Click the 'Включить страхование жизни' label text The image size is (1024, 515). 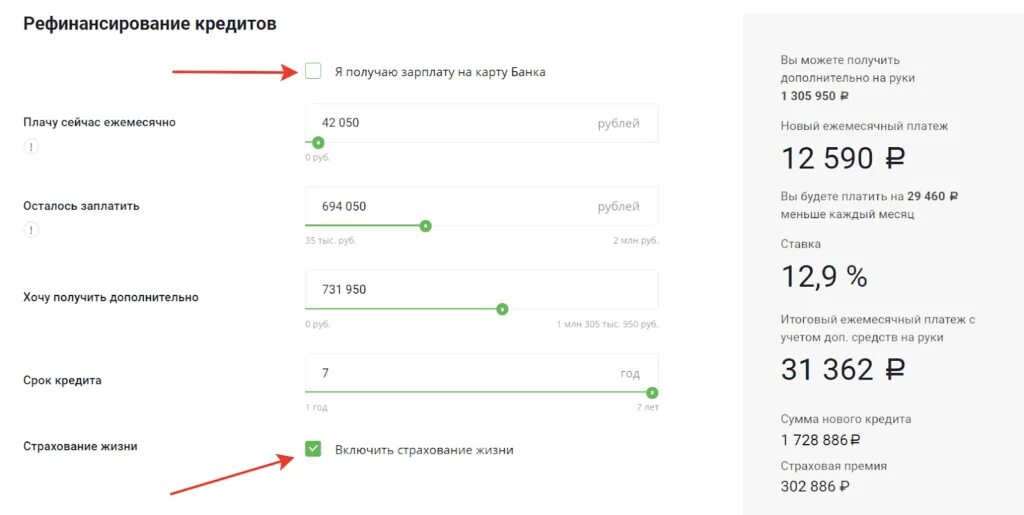[424, 450]
